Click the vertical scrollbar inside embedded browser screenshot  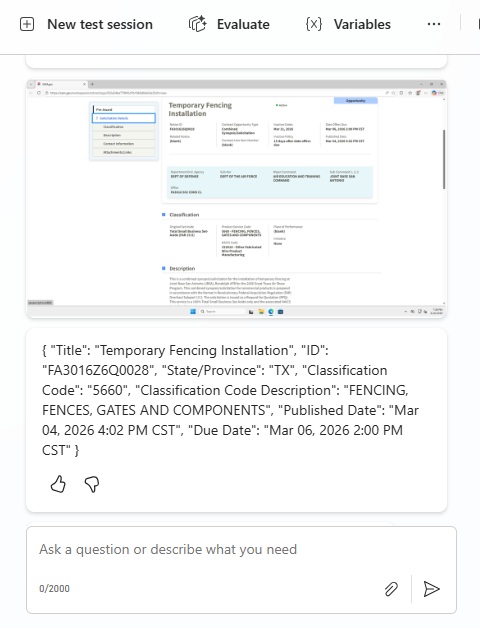(444, 159)
